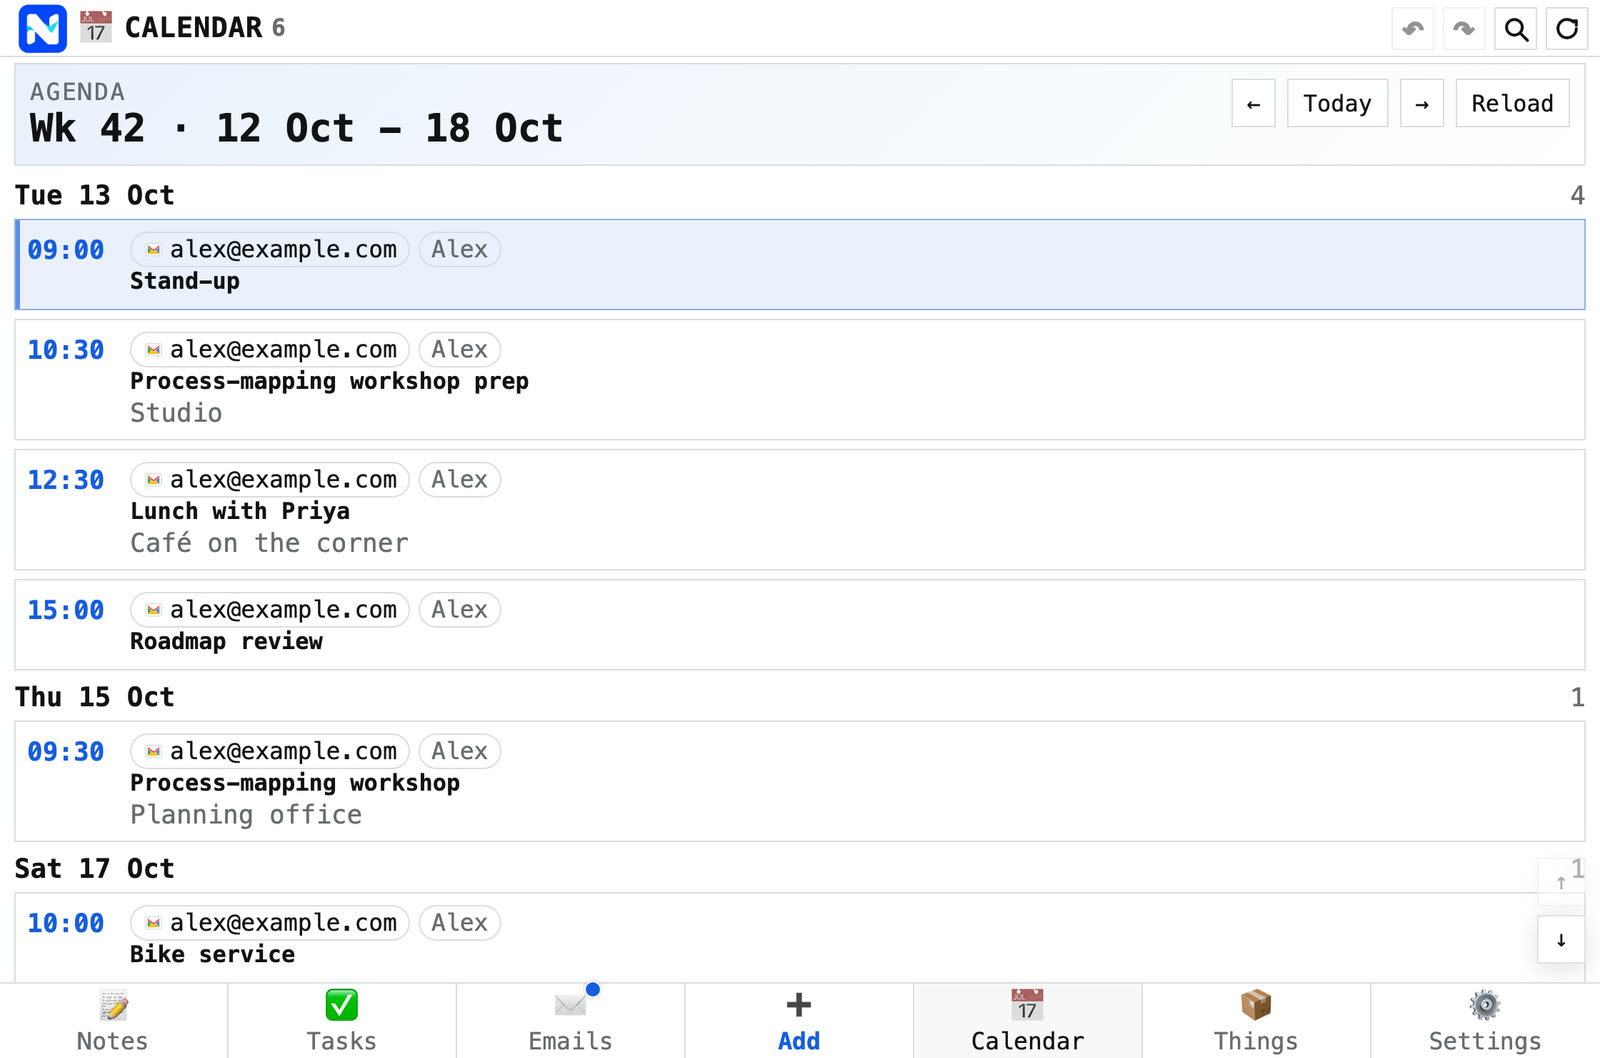Viewport: 1600px width, 1058px height.
Task: Undo the last action
Action: pos(1413,29)
